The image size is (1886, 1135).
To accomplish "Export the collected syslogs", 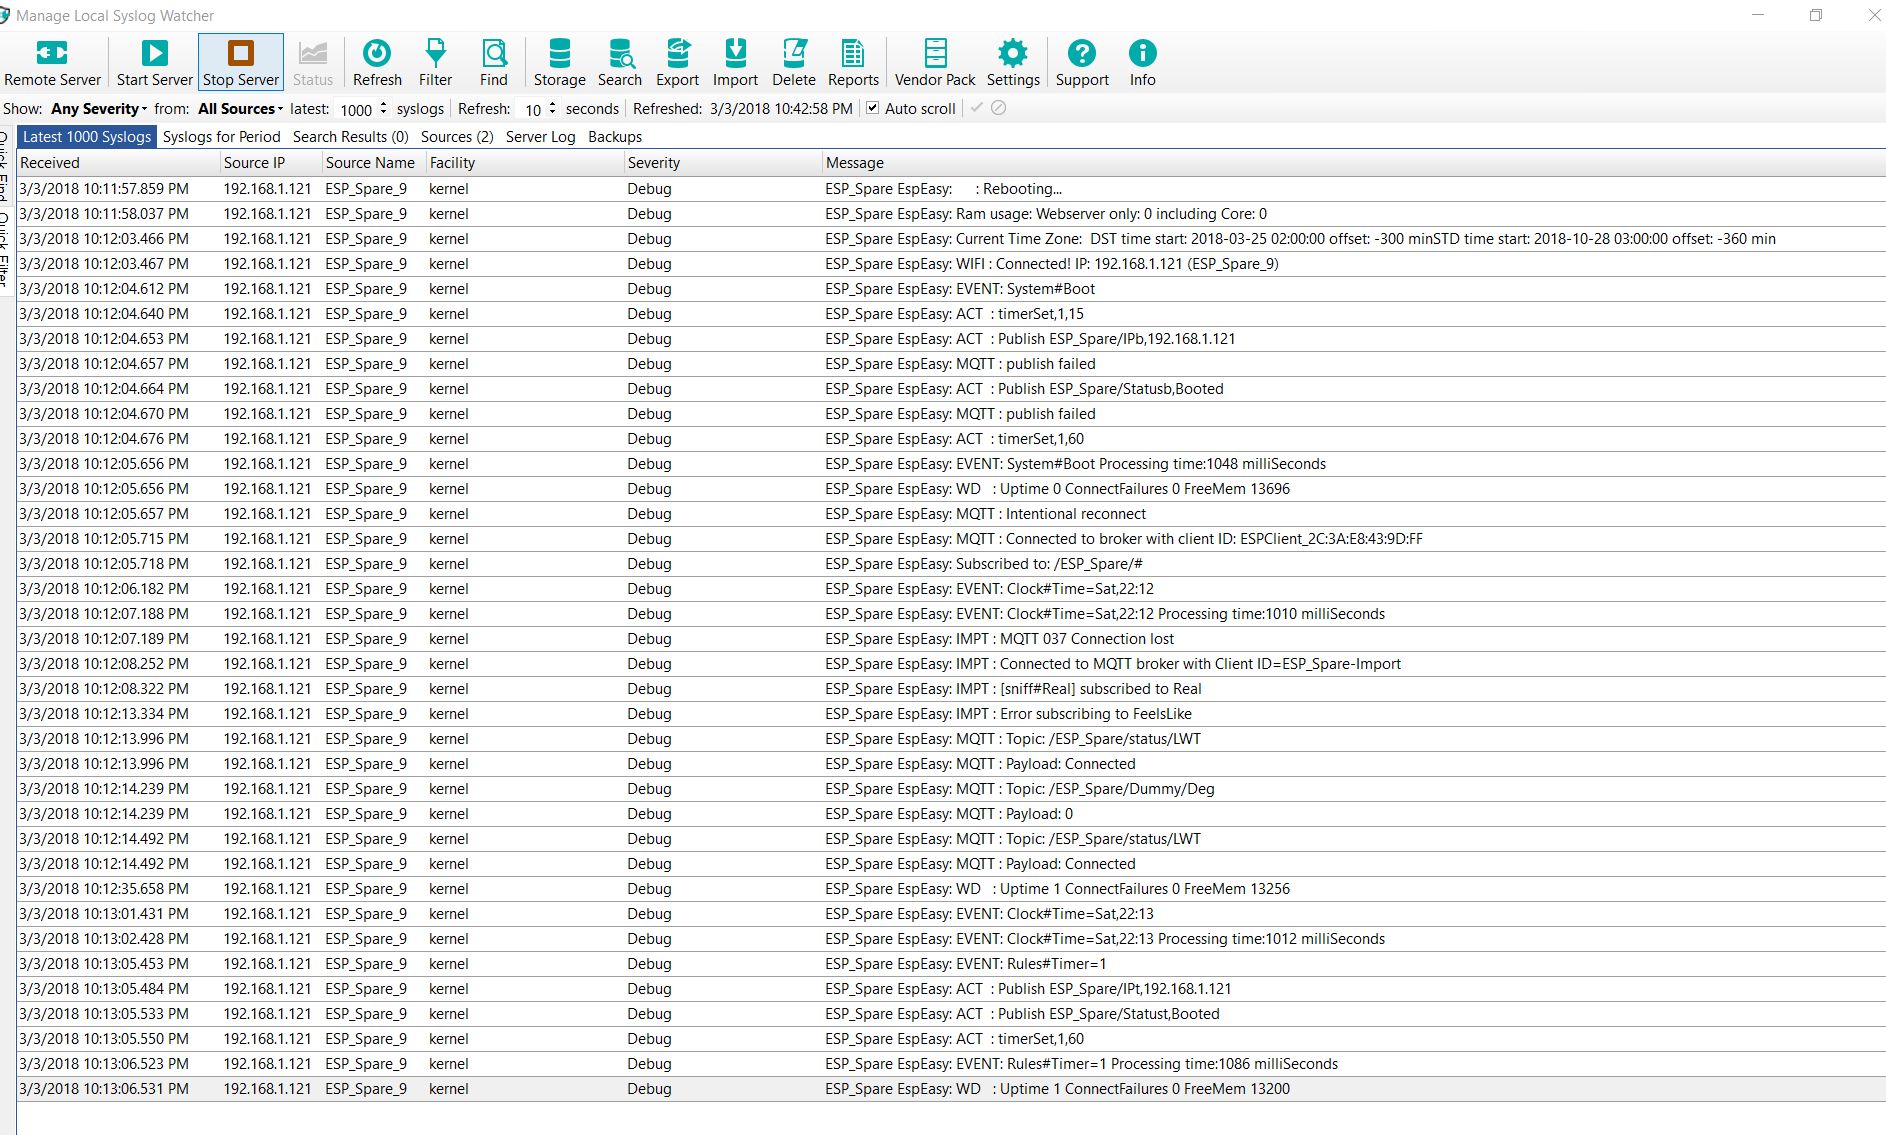I will (677, 62).
